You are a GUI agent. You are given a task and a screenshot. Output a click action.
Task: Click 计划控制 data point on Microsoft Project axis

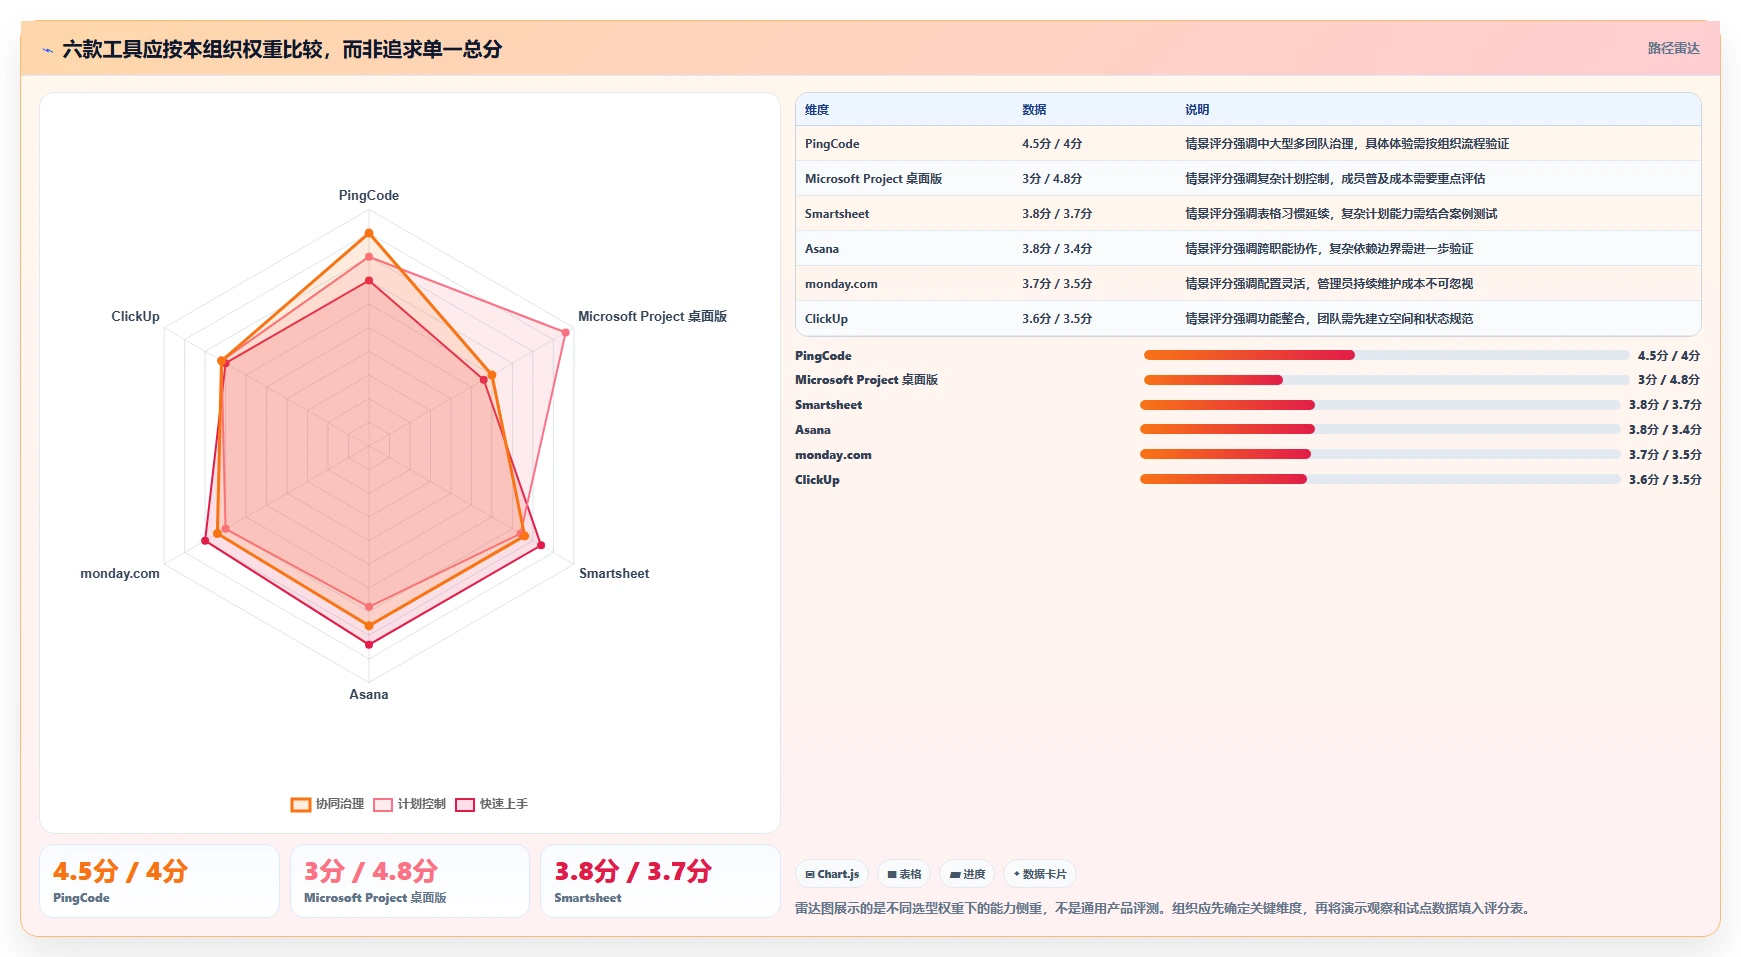pyautogui.click(x=565, y=333)
